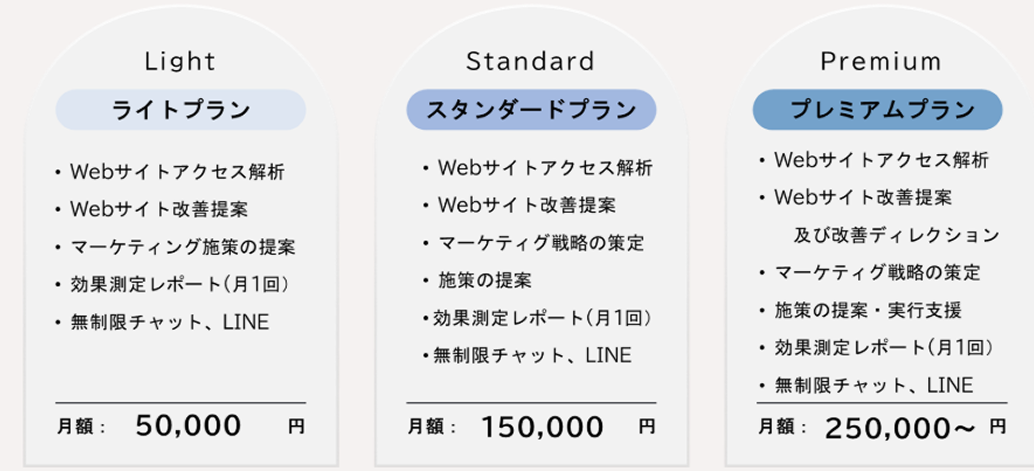Click the 150,000 monthly price
This screenshot has height=471, width=1034.
point(542,427)
